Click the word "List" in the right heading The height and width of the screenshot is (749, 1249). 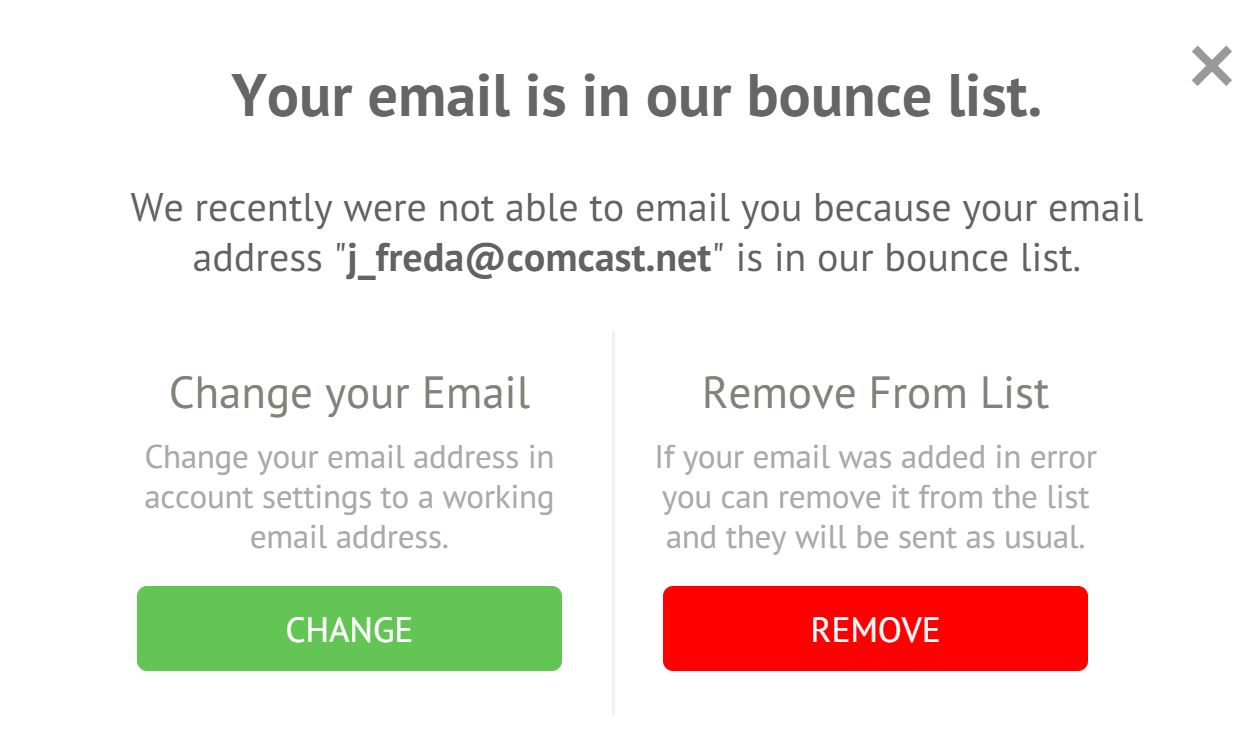click(x=1014, y=393)
